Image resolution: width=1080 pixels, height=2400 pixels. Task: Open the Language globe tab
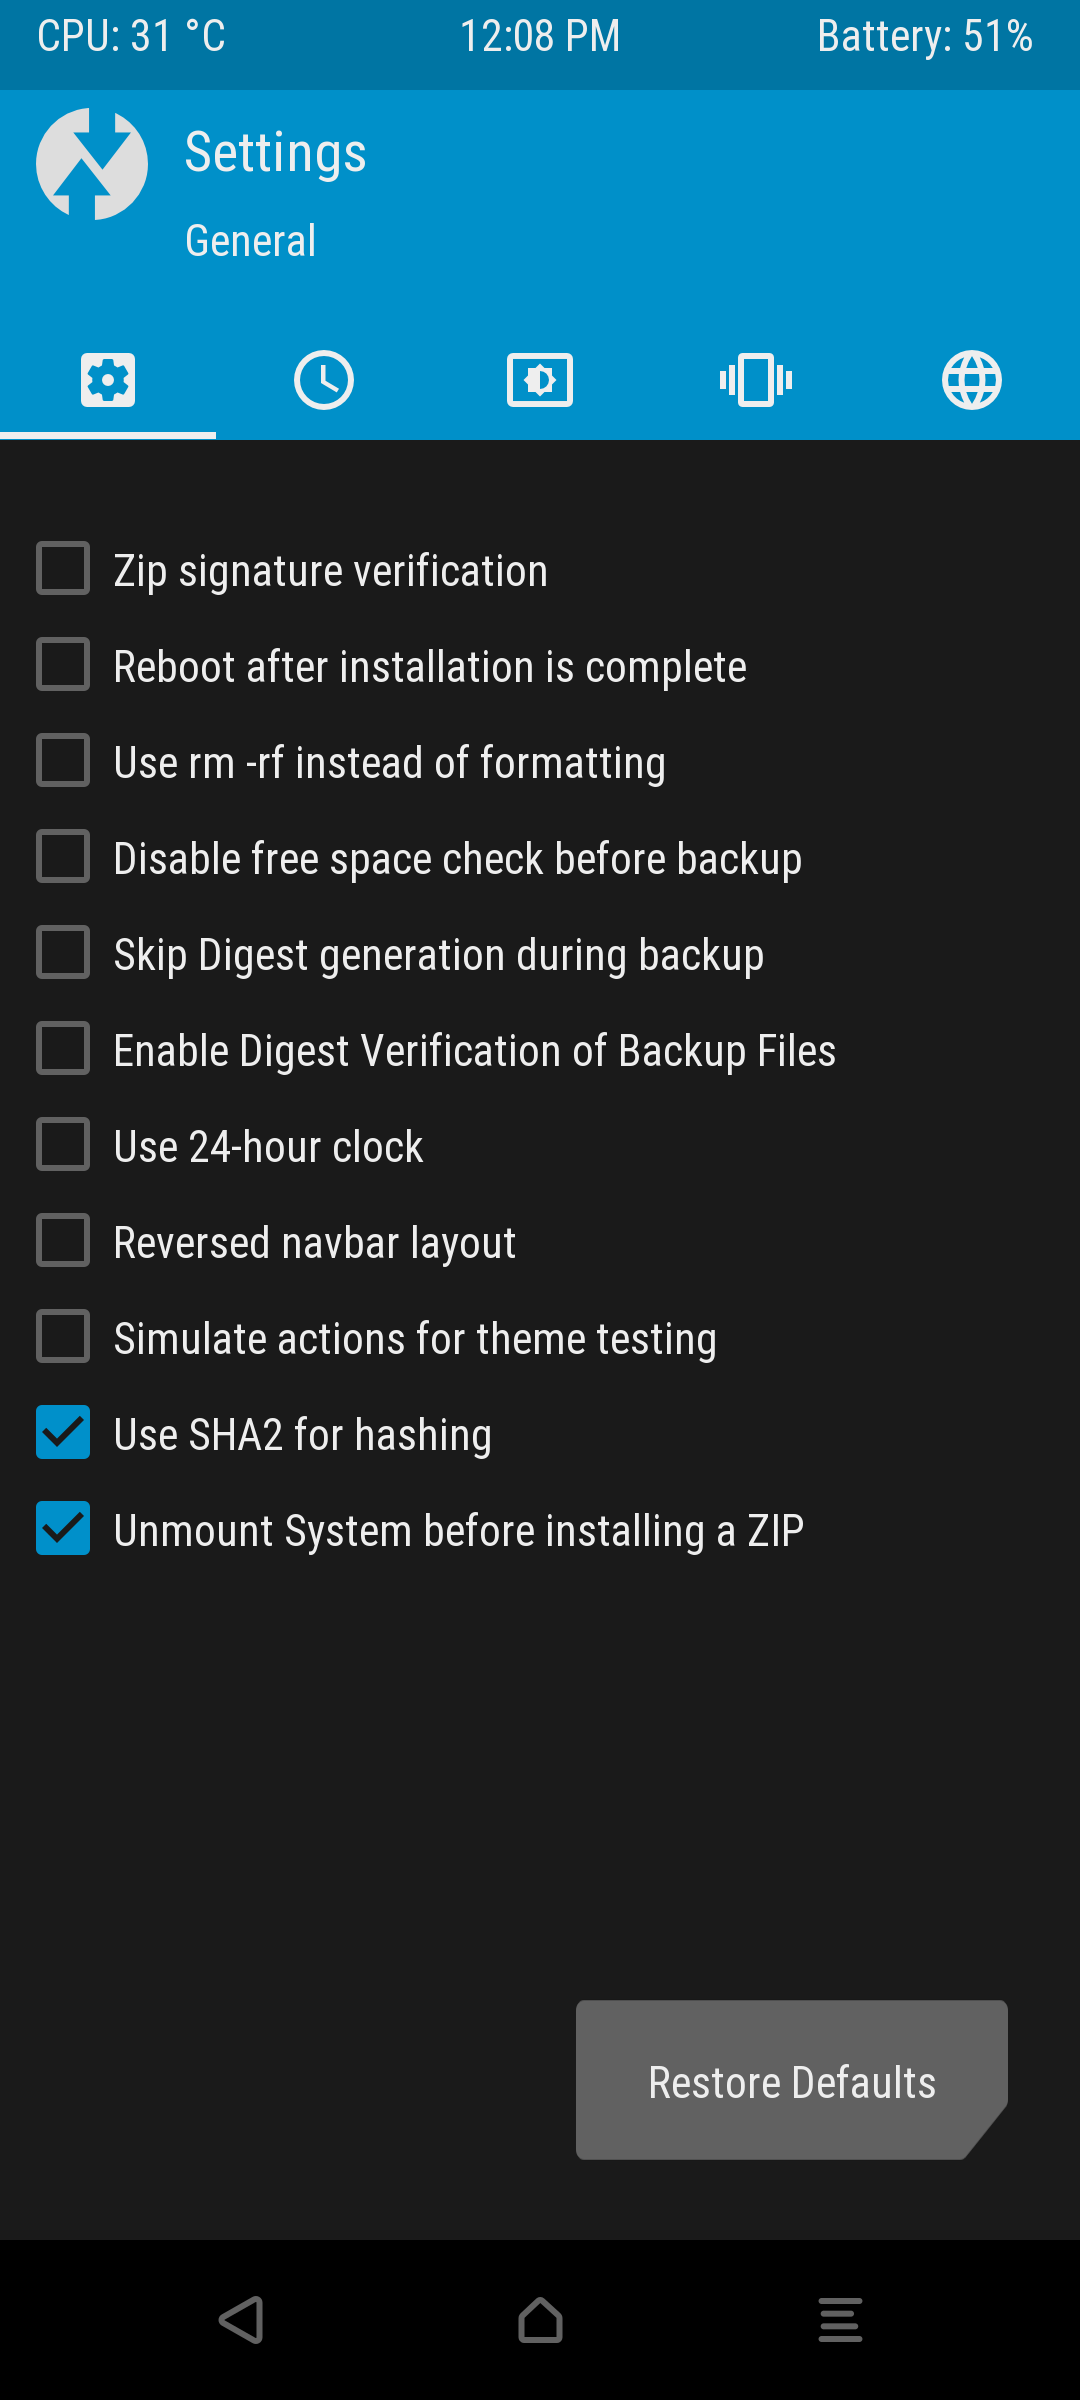pos(972,380)
